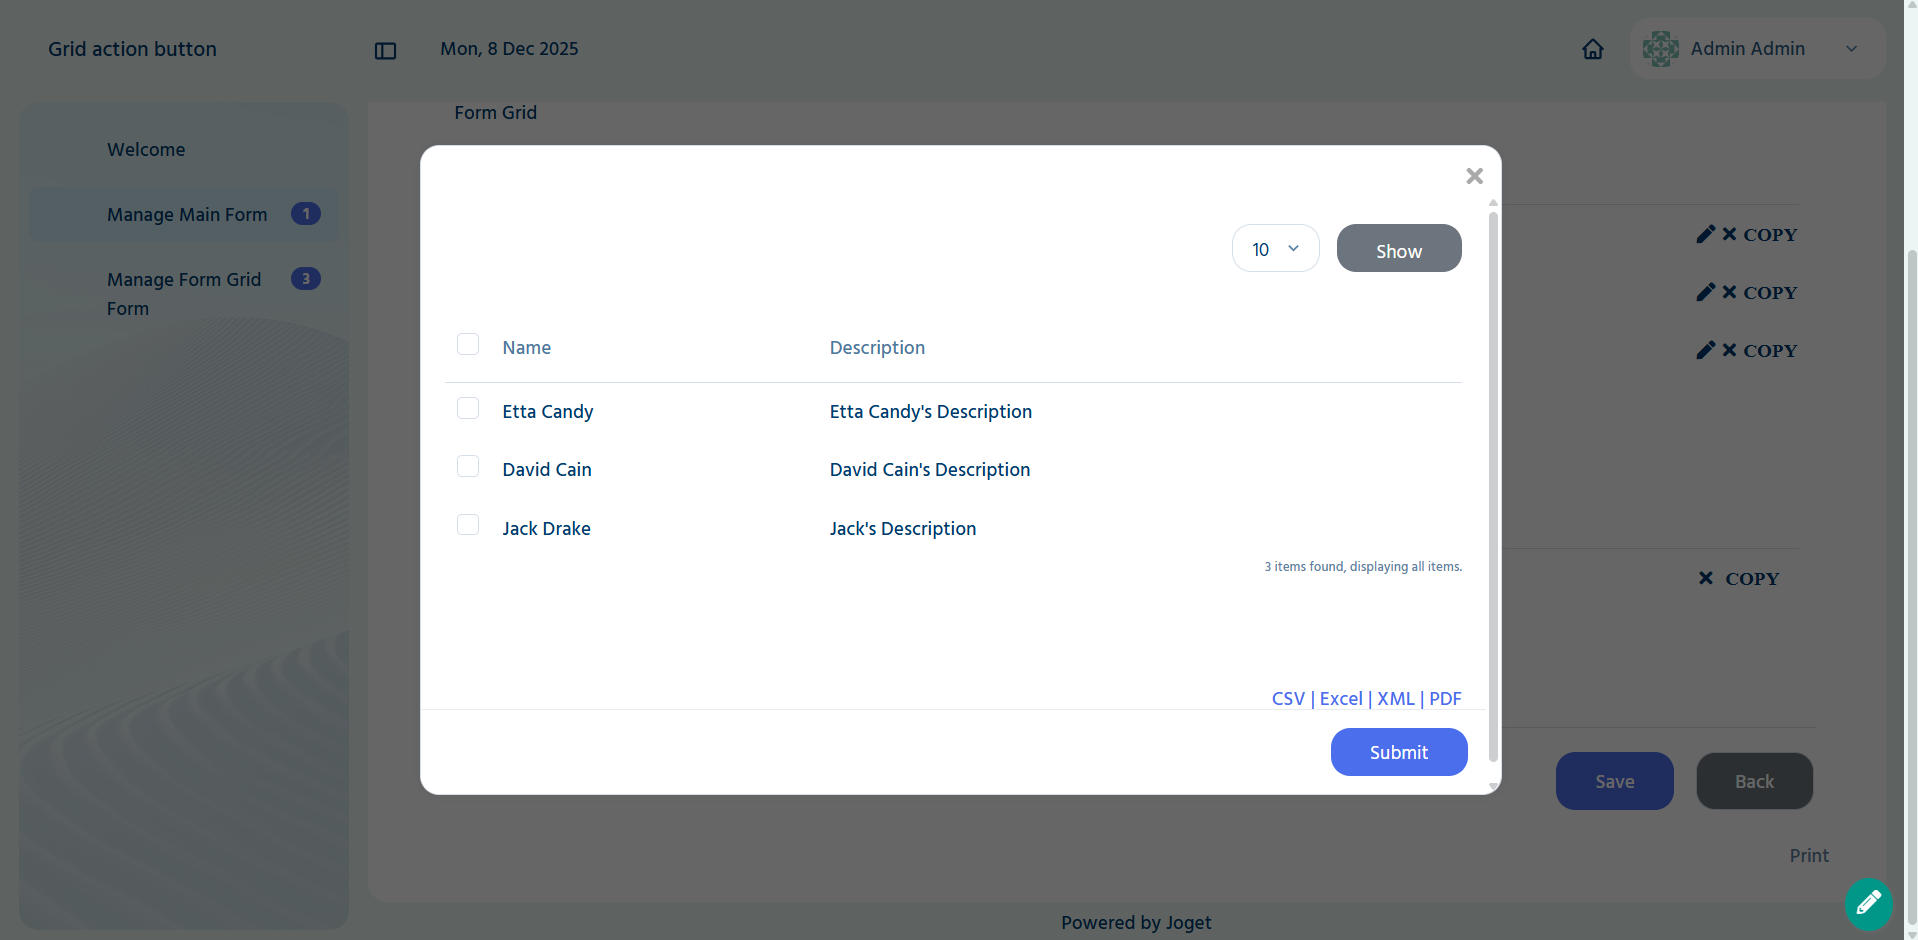The image size is (1918, 940).
Task: Tick the select-all checkbox in header
Action: 468,344
